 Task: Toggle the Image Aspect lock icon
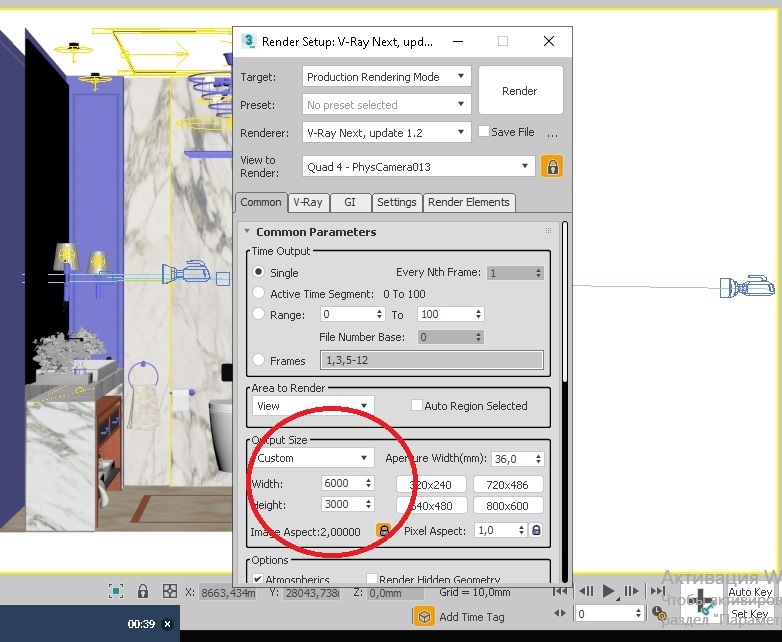pyautogui.click(x=383, y=530)
